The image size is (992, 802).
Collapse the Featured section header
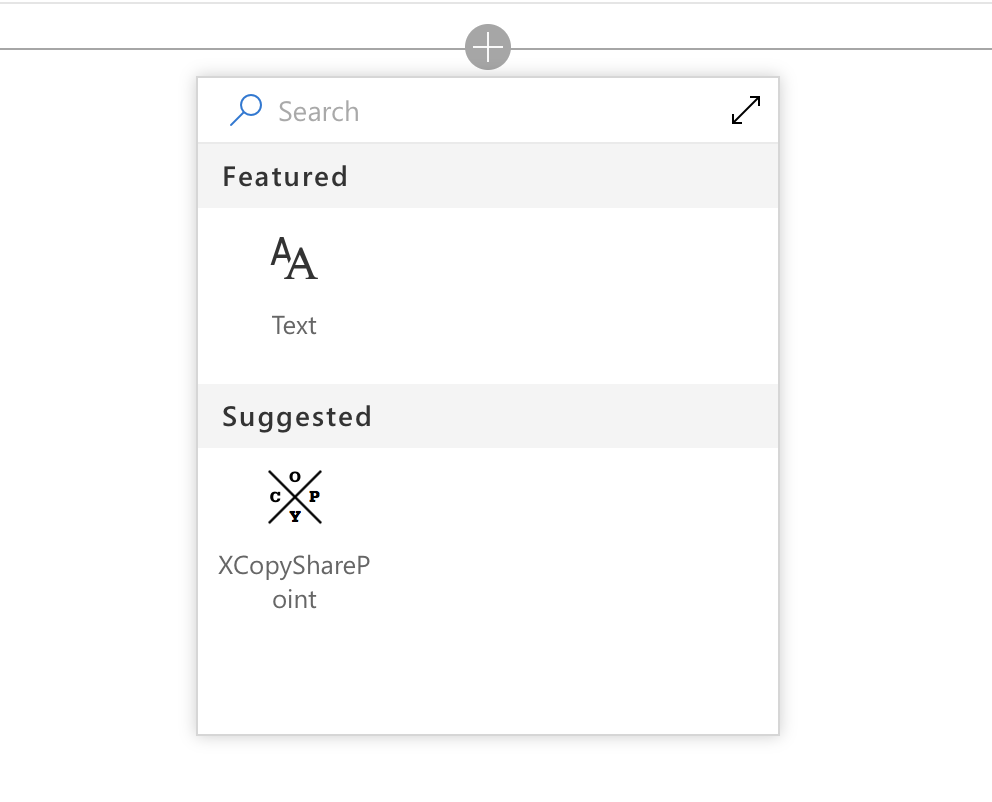(x=285, y=176)
